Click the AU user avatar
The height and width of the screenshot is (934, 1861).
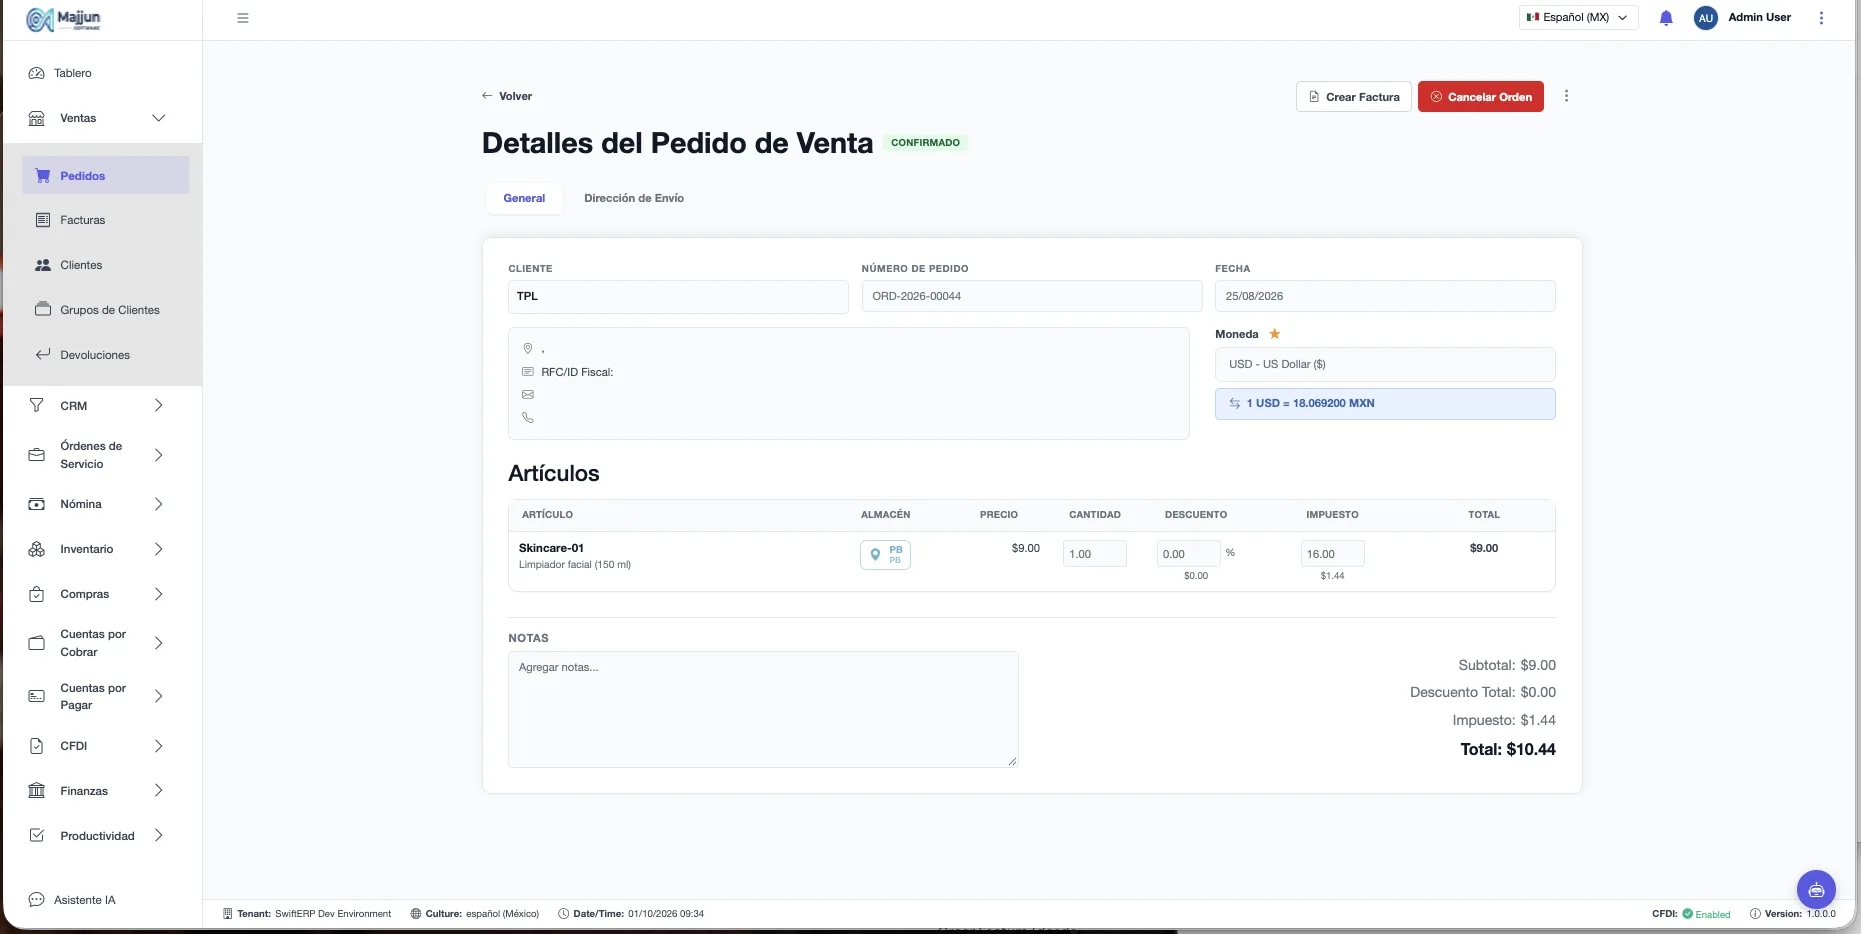tap(1706, 18)
